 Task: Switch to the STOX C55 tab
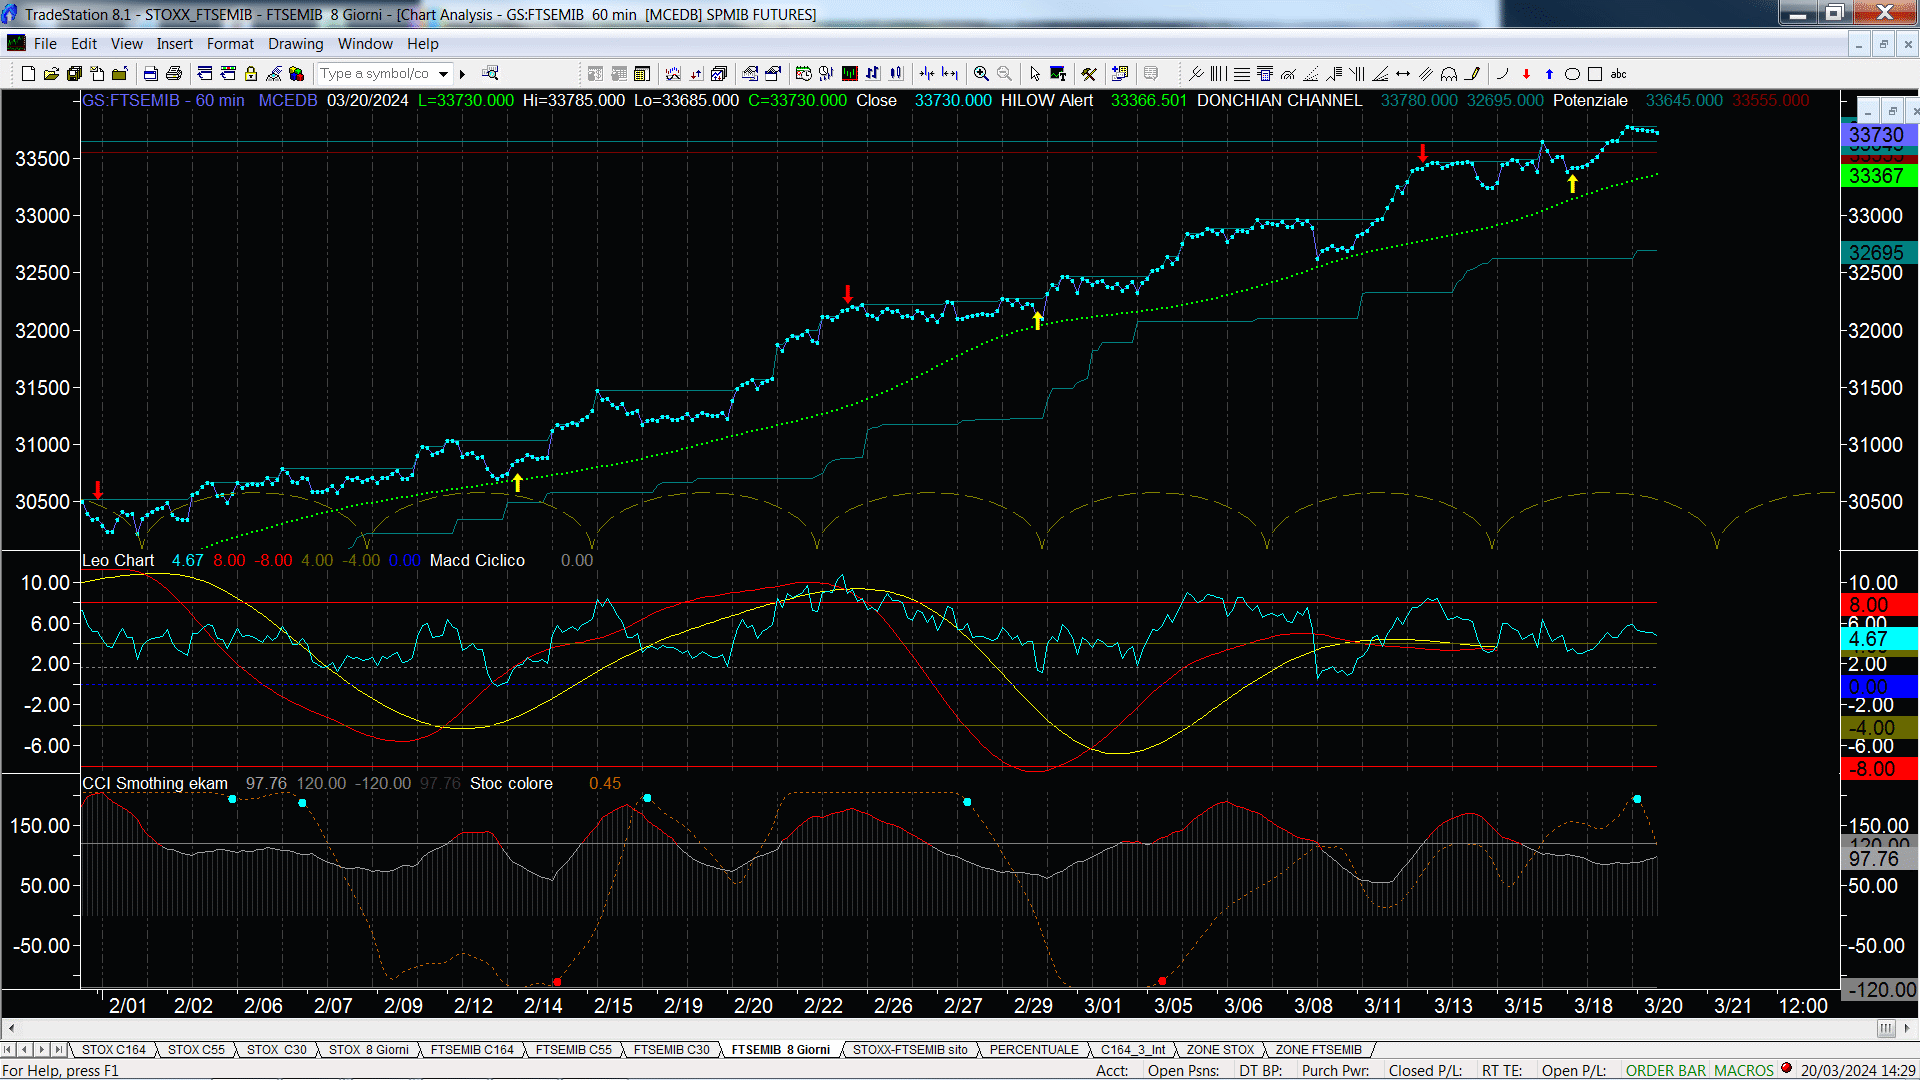(196, 1050)
